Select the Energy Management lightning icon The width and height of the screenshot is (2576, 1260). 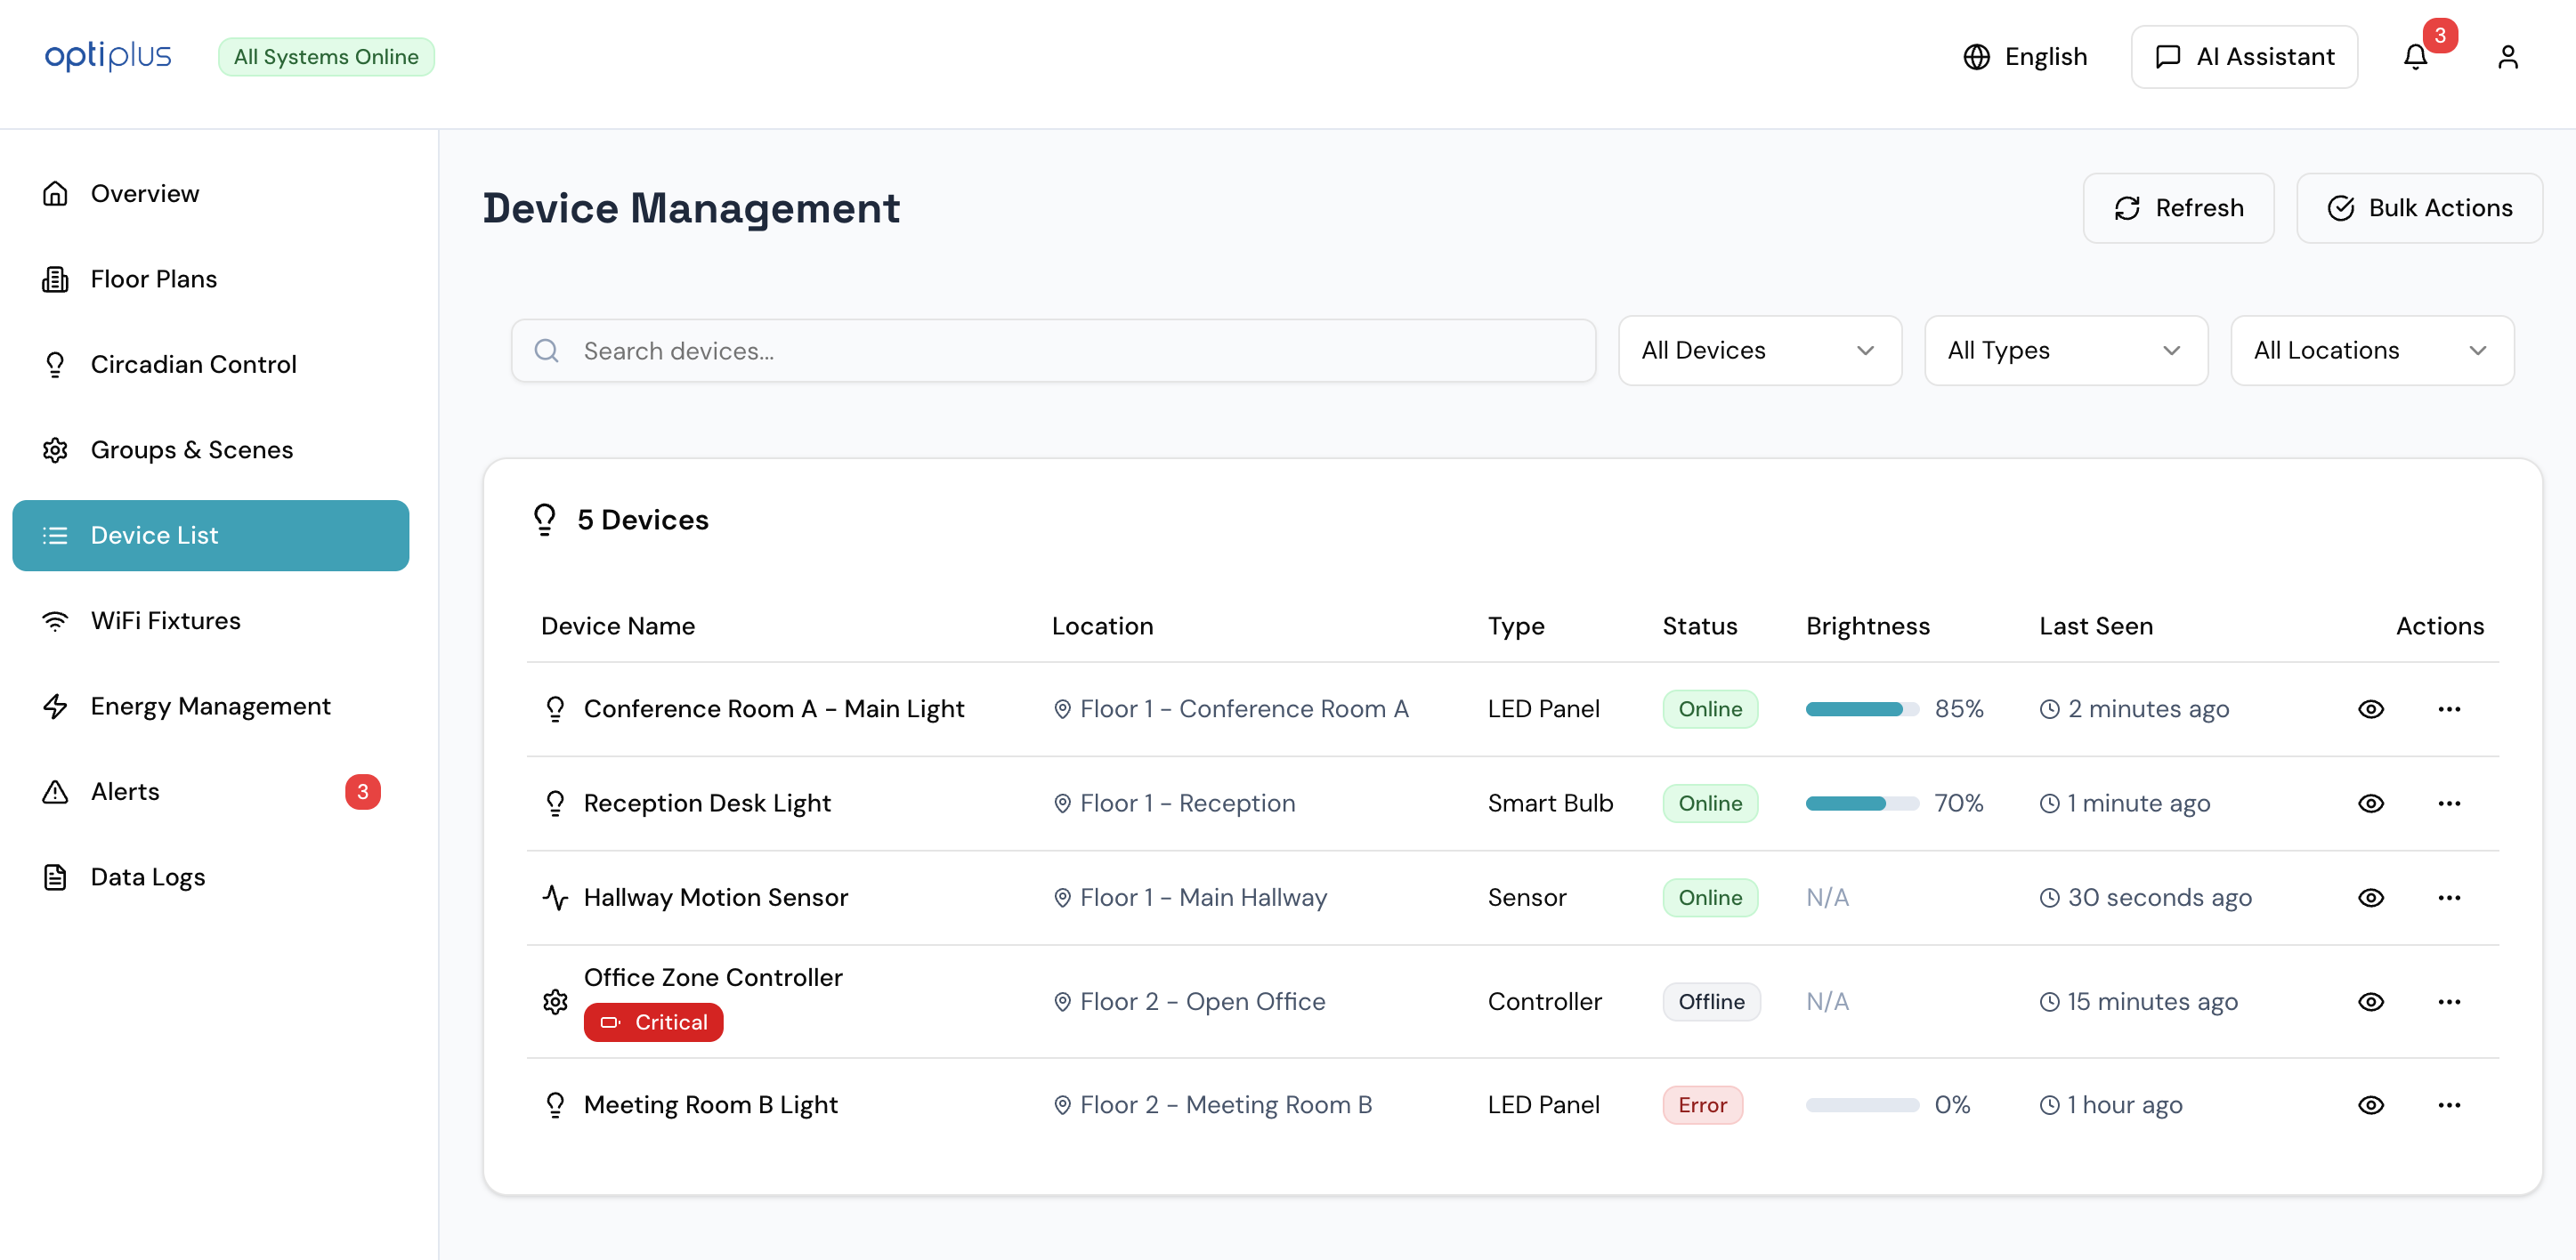pos(55,706)
